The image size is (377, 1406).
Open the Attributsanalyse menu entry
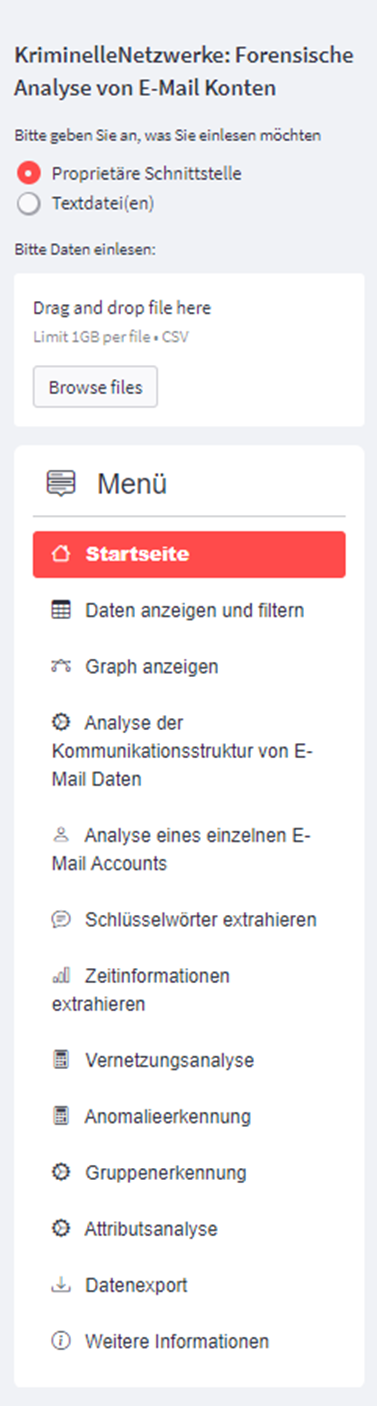[189, 1229]
